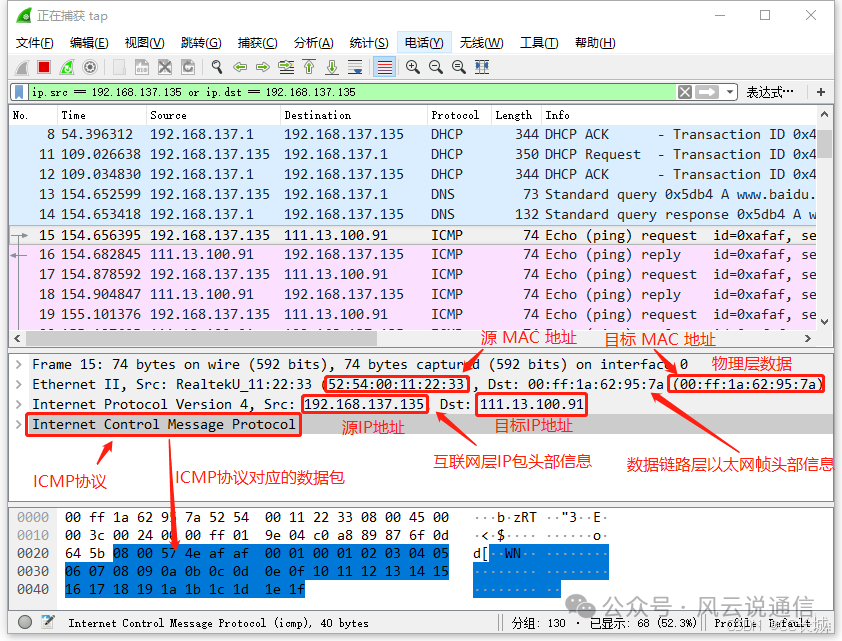Screen dimensions: 842x641
Task: Open the 文件(F) menu
Action: pyautogui.click(x=34, y=42)
